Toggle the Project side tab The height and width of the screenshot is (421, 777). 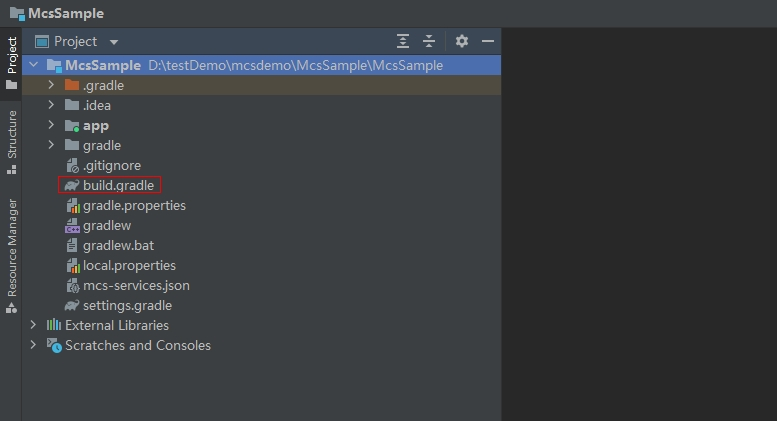pos(11,63)
